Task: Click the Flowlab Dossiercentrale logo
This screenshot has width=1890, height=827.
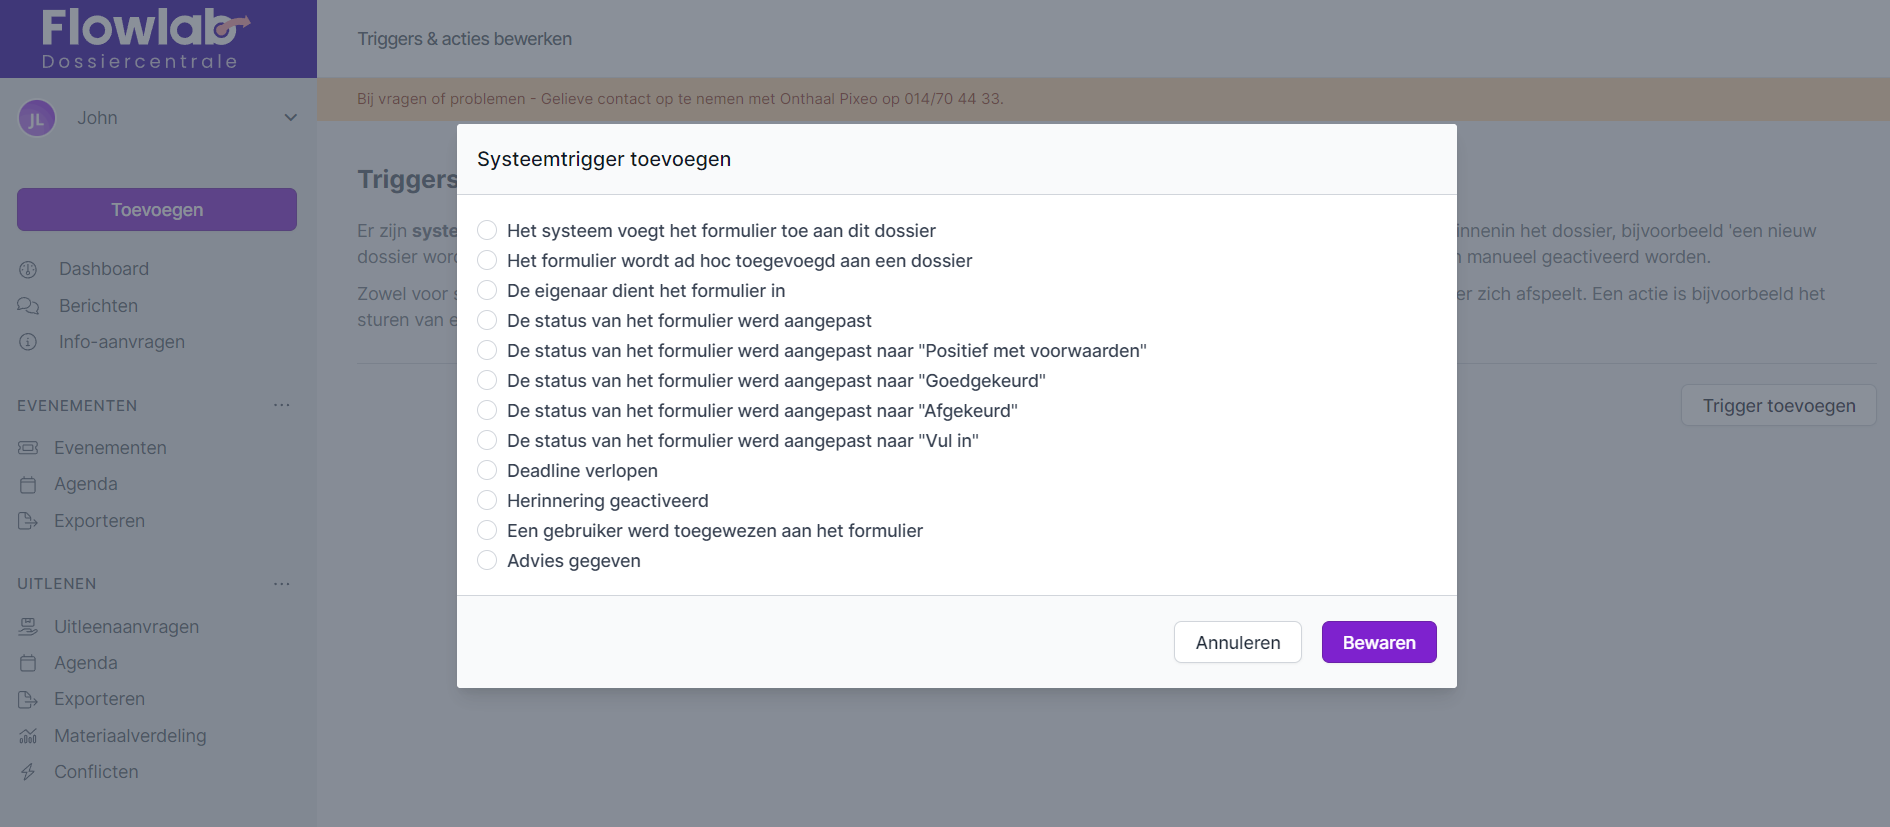Action: click(145, 39)
